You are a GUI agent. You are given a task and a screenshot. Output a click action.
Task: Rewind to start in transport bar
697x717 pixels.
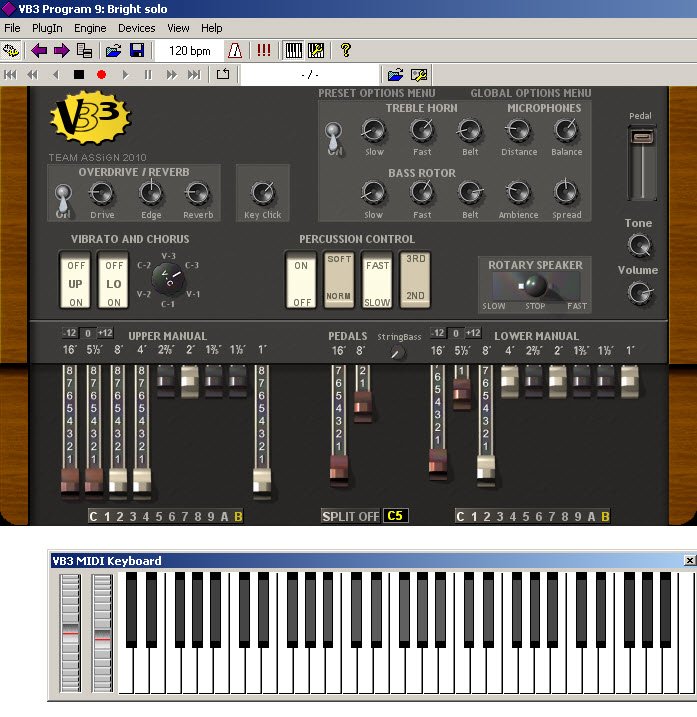click(11, 75)
